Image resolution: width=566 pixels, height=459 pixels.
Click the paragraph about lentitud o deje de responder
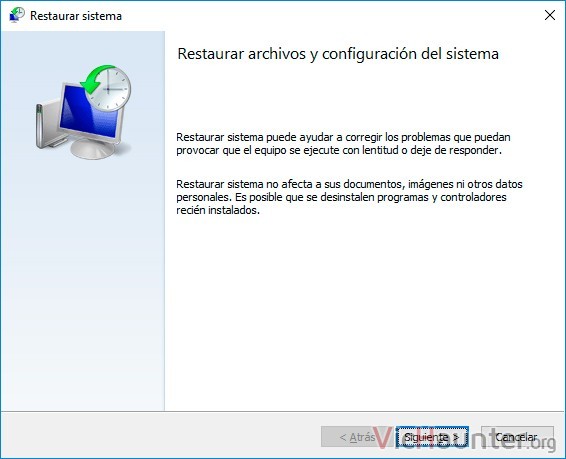(343, 144)
